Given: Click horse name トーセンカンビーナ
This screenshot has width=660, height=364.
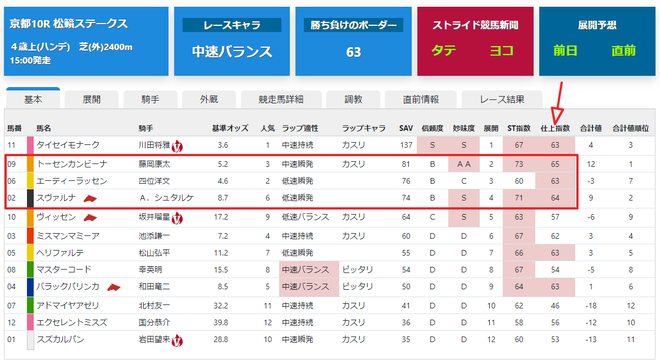Looking at the screenshot, I should [x=72, y=164].
